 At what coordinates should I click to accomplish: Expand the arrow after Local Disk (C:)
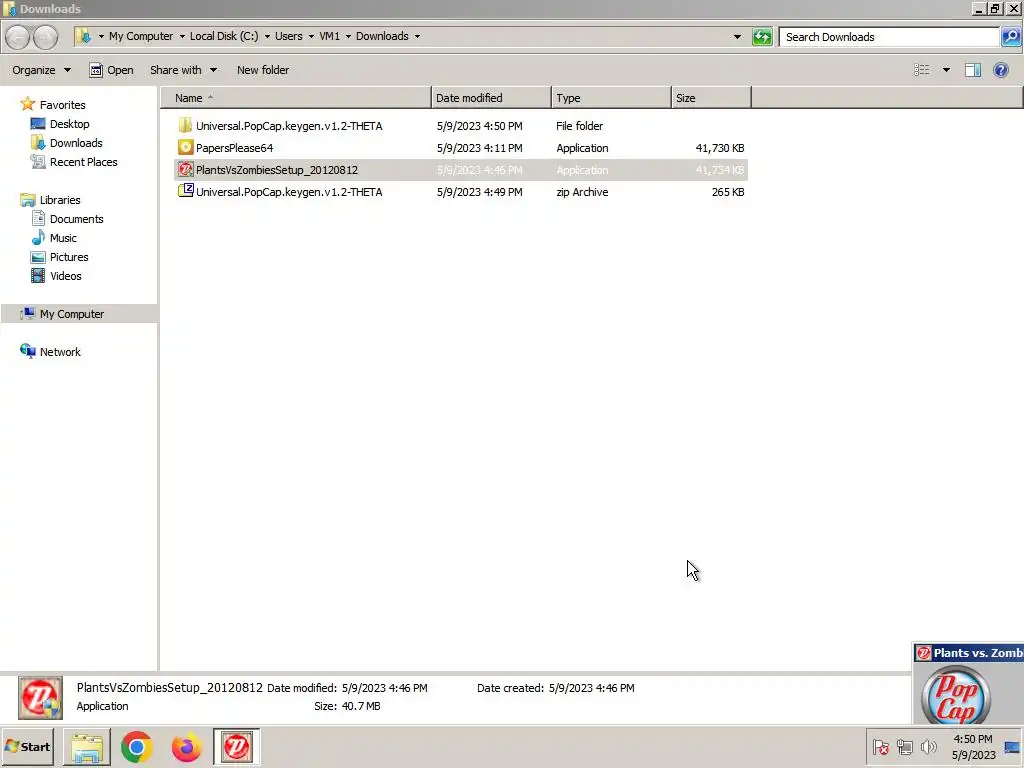pyautogui.click(x=267, y=37)
